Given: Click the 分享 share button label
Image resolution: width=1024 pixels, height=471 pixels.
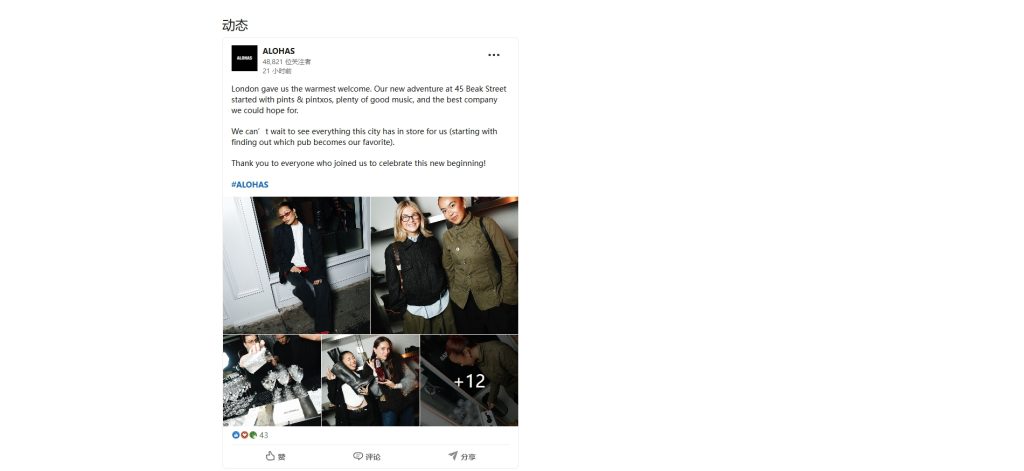Looking at the screenshot, I should coord(468,457).
